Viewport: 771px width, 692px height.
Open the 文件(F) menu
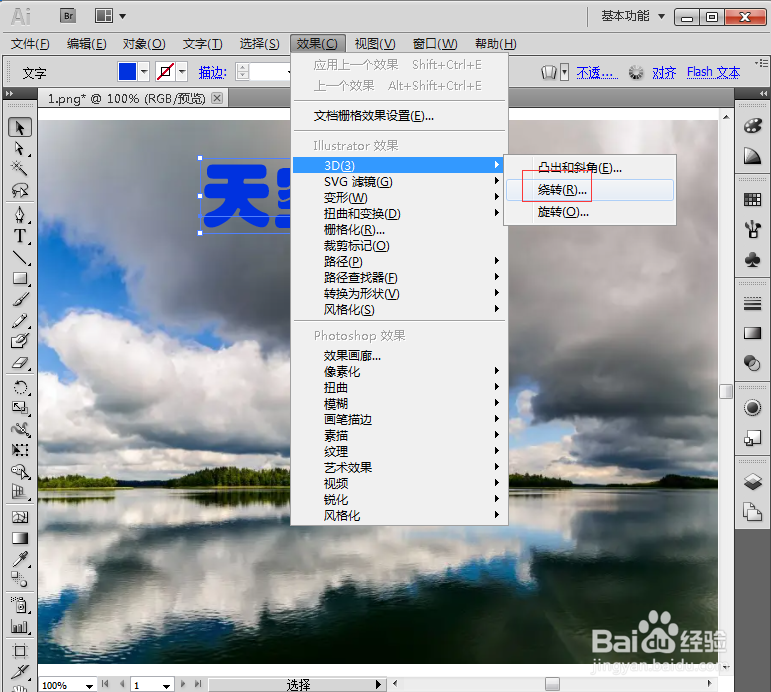point(30,44)
